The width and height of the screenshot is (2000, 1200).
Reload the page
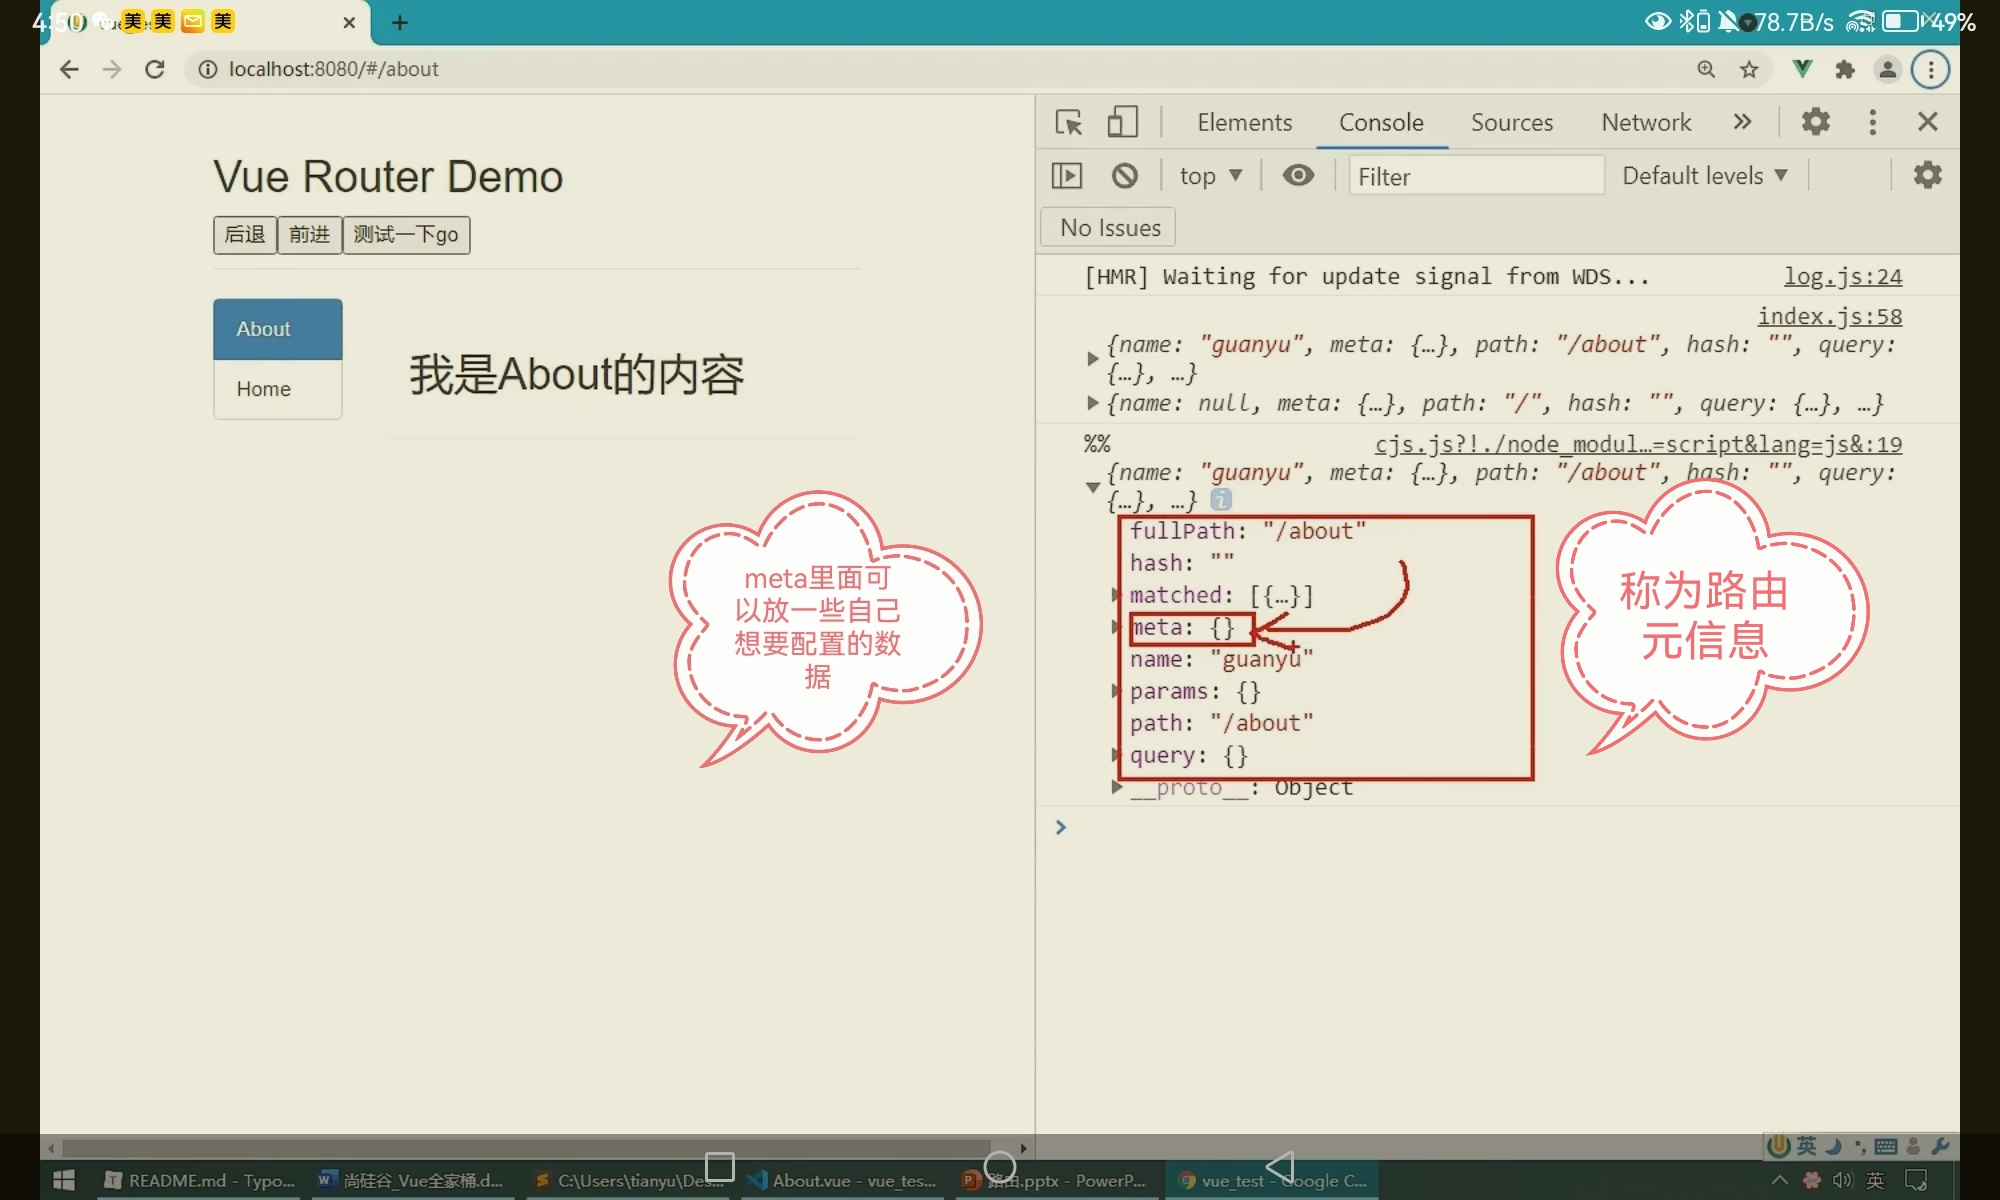pyautogui.click(x=154, y=69)
